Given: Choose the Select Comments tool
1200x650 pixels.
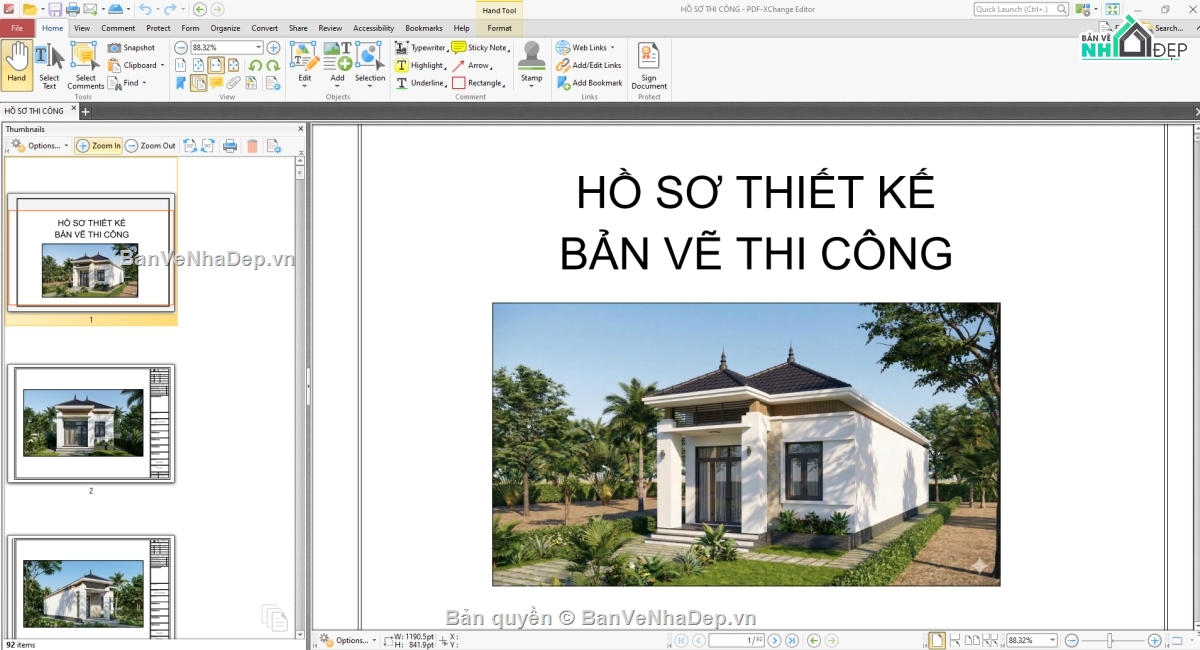Looking at the screenshot, I should tap(85, 64).
